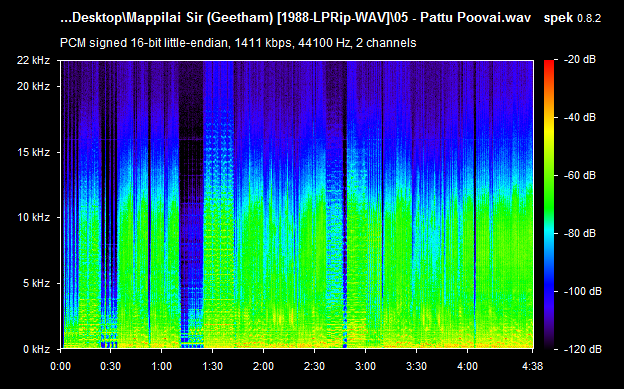Click the 2:30 time marker
This screenshot has width=624, height=389.
pyautogui.click(x=314, y=366)
